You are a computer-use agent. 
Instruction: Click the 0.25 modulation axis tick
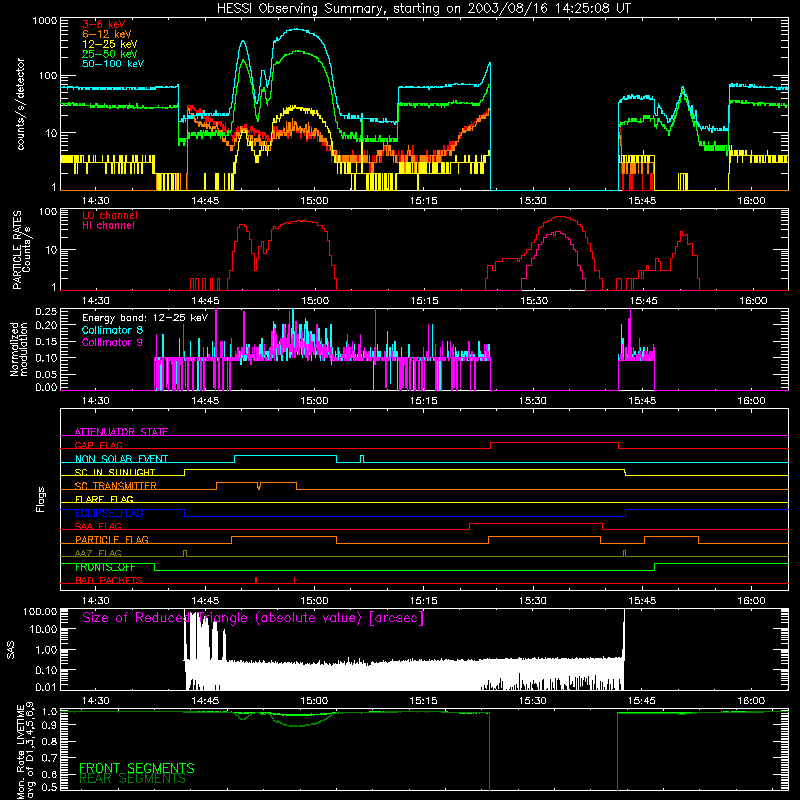tap(47, 312)
